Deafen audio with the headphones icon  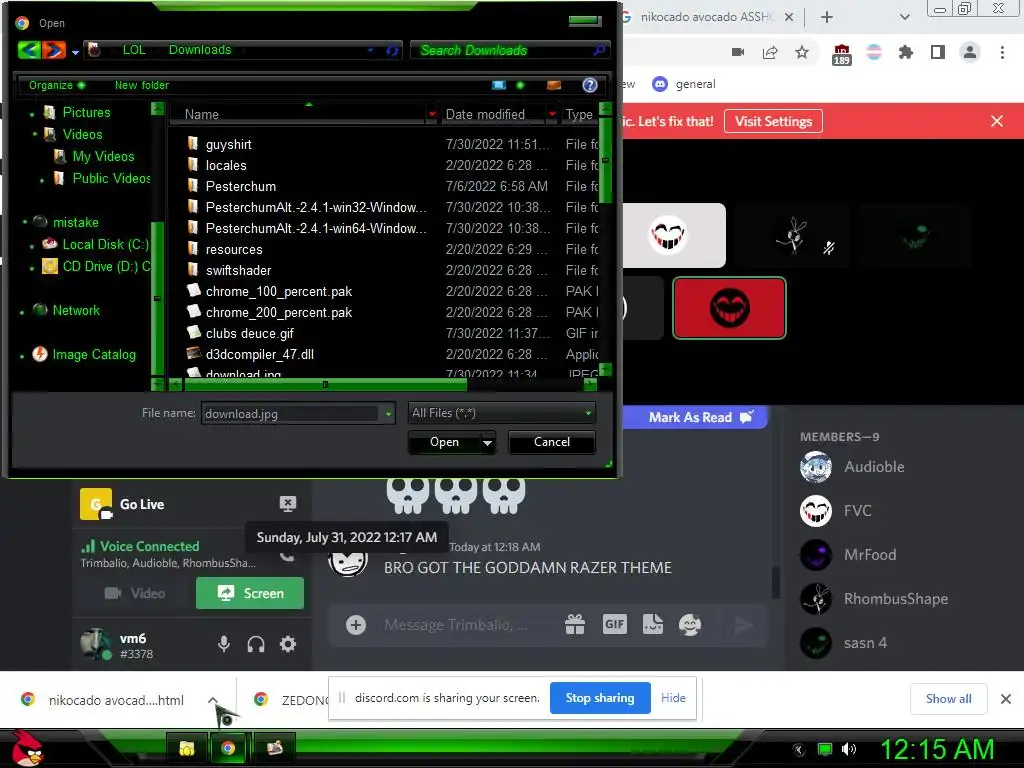pos(256,645)
